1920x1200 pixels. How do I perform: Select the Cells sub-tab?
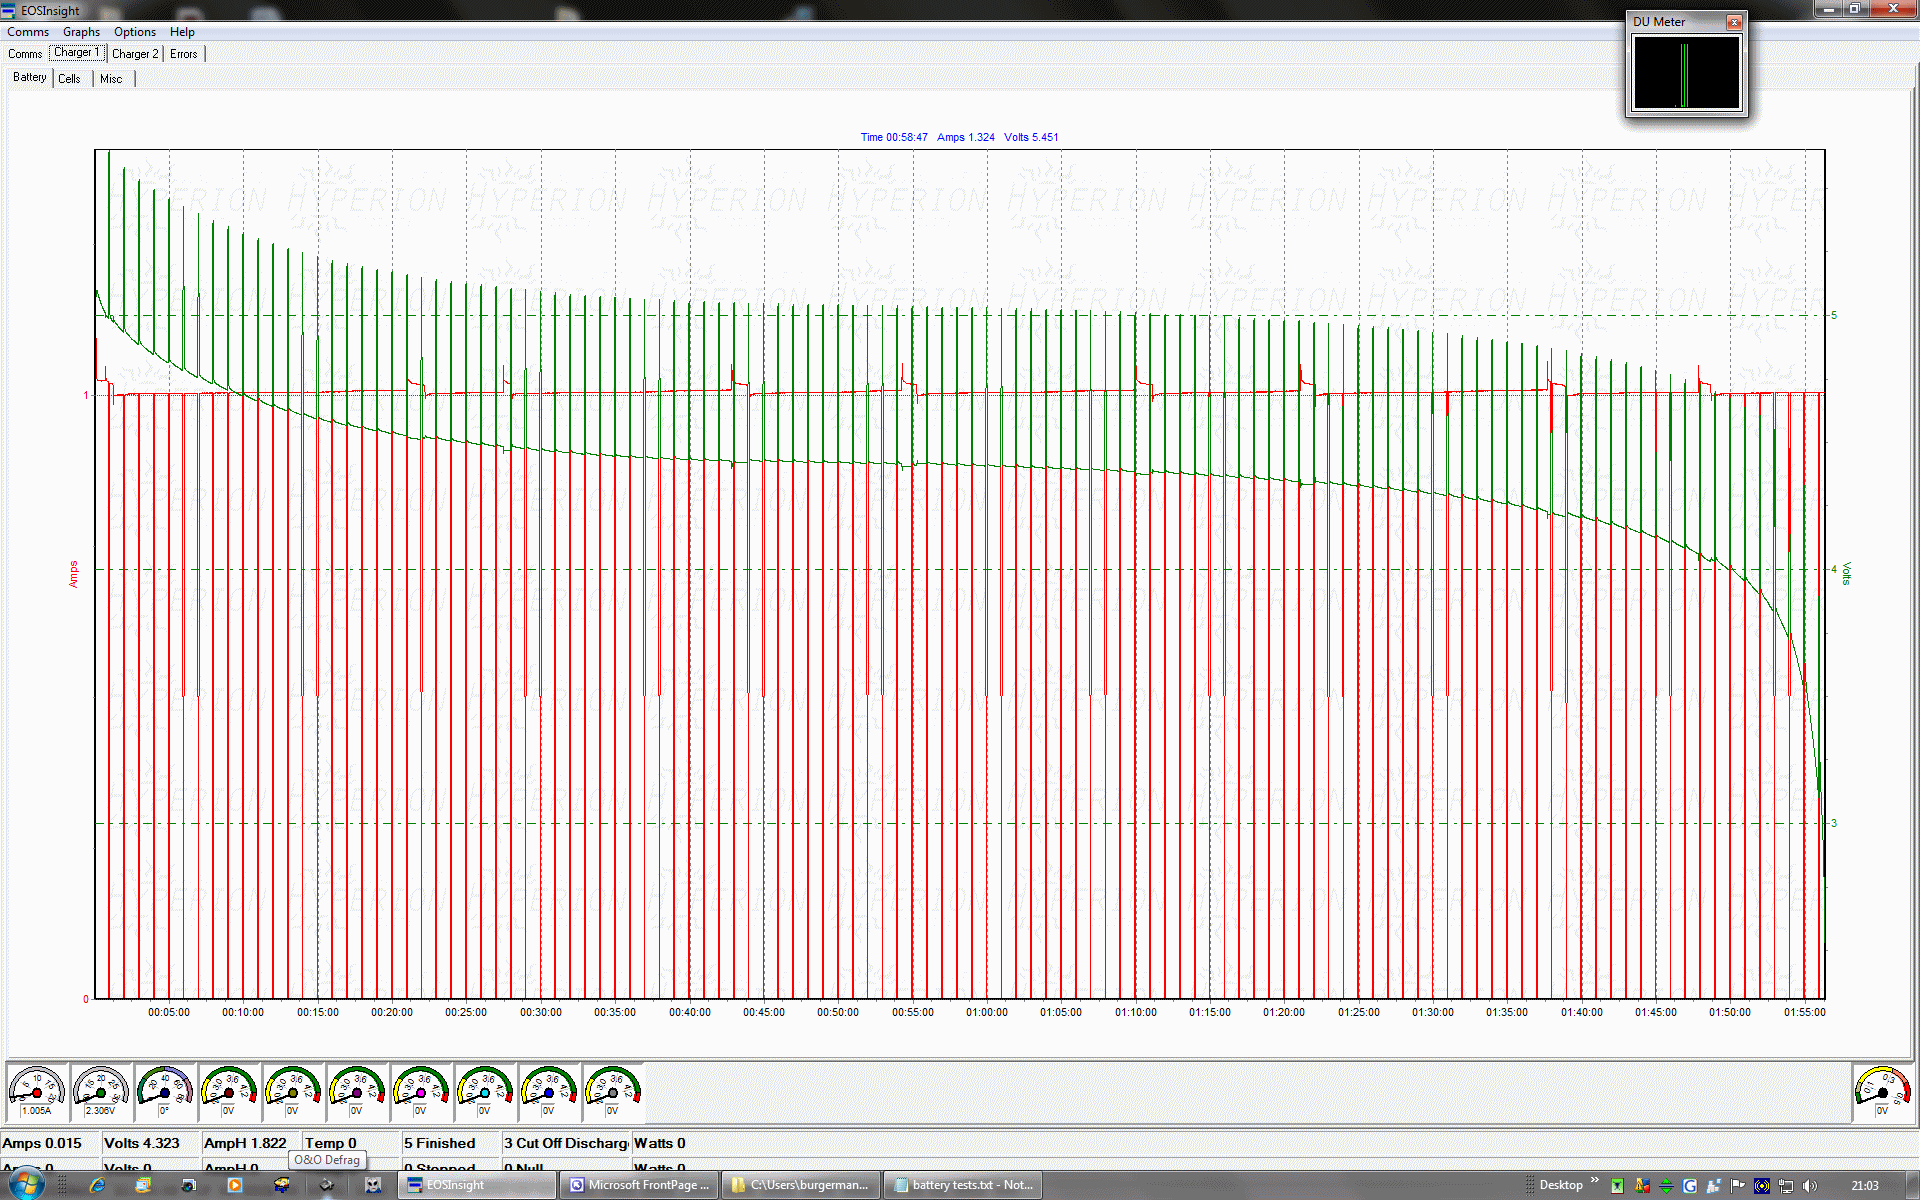pos(69,79)
